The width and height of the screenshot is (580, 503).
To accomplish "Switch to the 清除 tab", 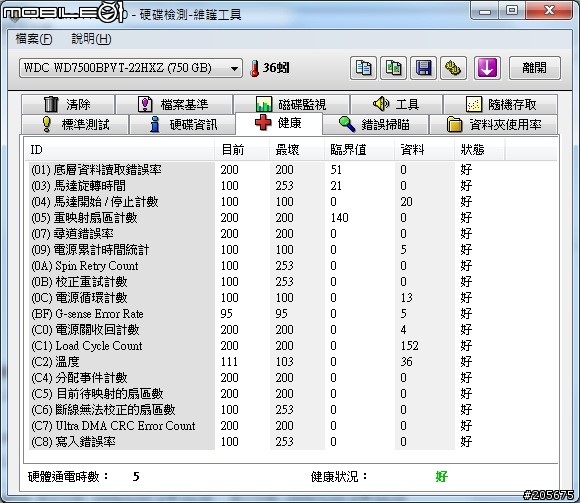I will click(x=68, y=104).
